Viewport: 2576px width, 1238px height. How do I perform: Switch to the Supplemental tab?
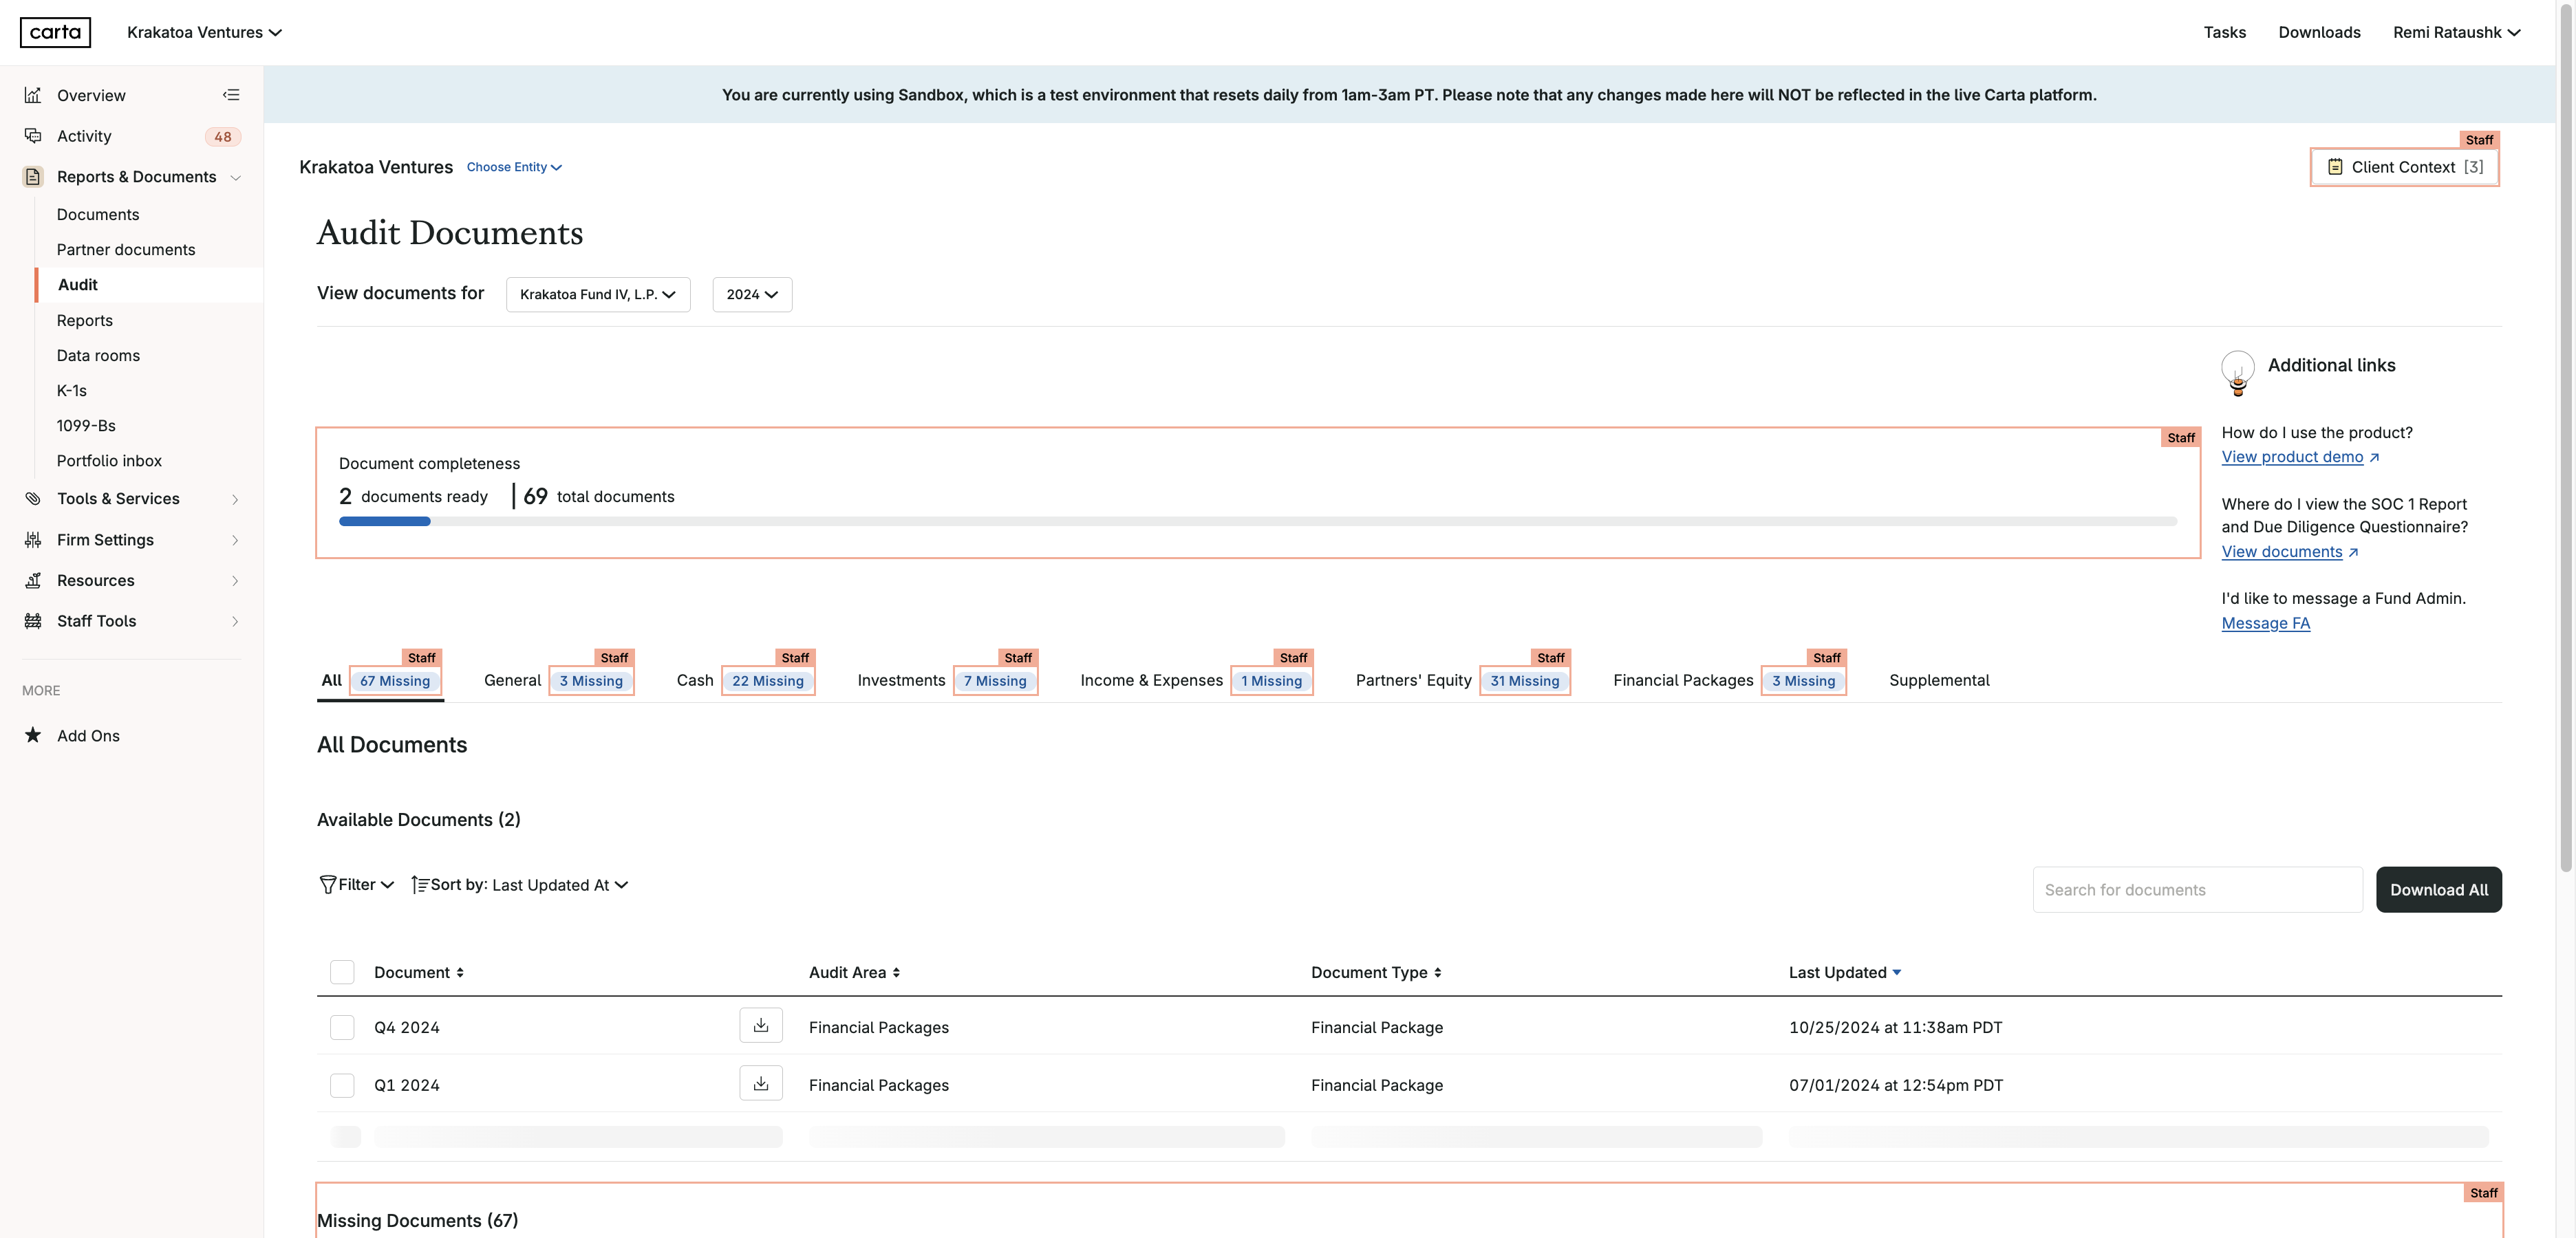[x=1939, y=680]
